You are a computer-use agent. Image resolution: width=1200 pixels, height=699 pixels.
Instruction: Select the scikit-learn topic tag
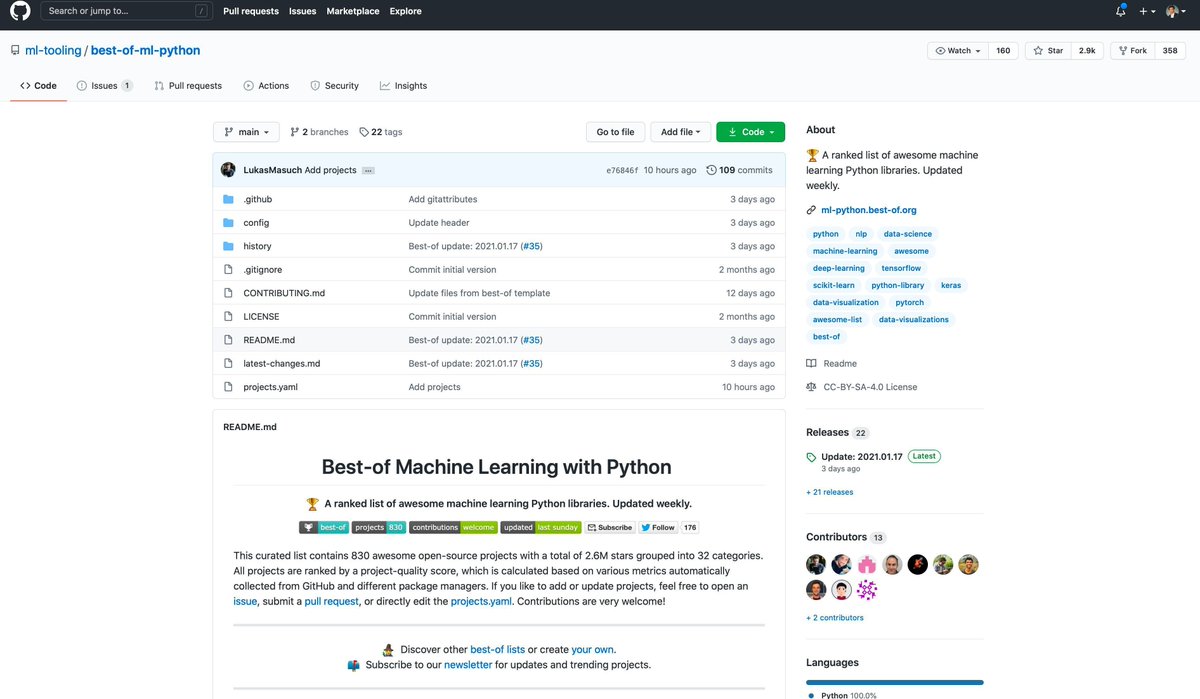834,285
